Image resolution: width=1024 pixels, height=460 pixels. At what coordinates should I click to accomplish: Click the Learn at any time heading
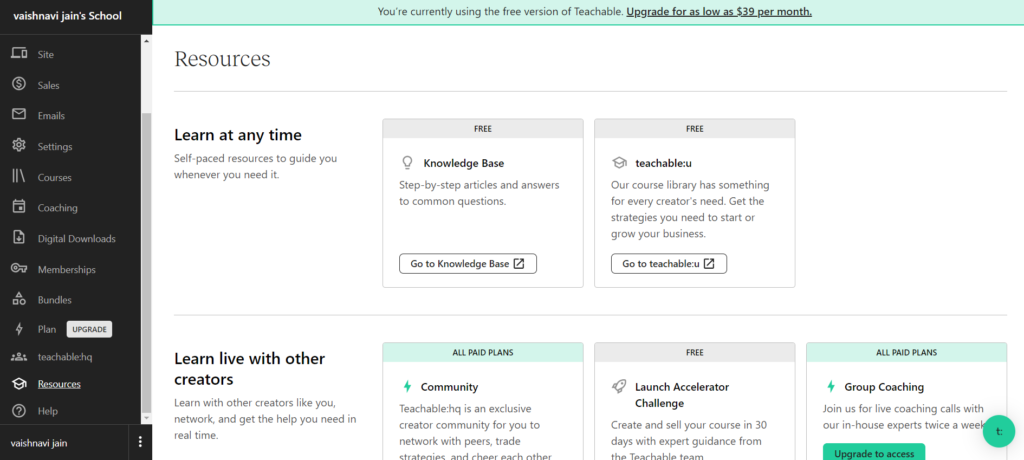click(238, 135)
